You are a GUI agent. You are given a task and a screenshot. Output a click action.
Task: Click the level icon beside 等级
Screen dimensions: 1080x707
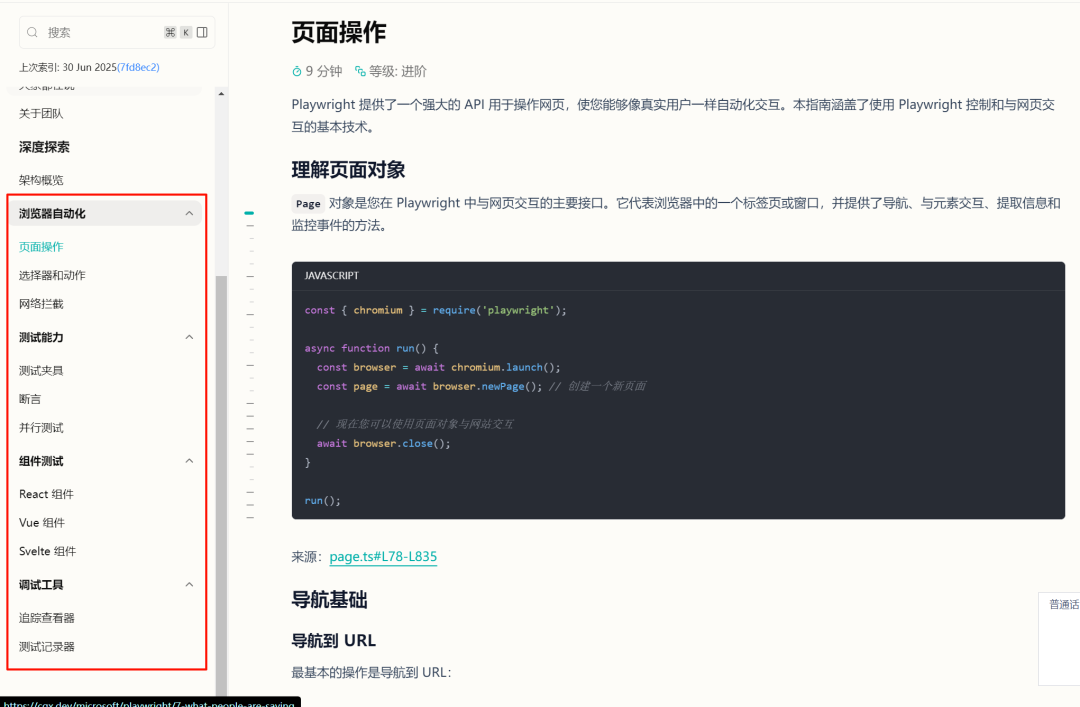[x=360, y=71]
